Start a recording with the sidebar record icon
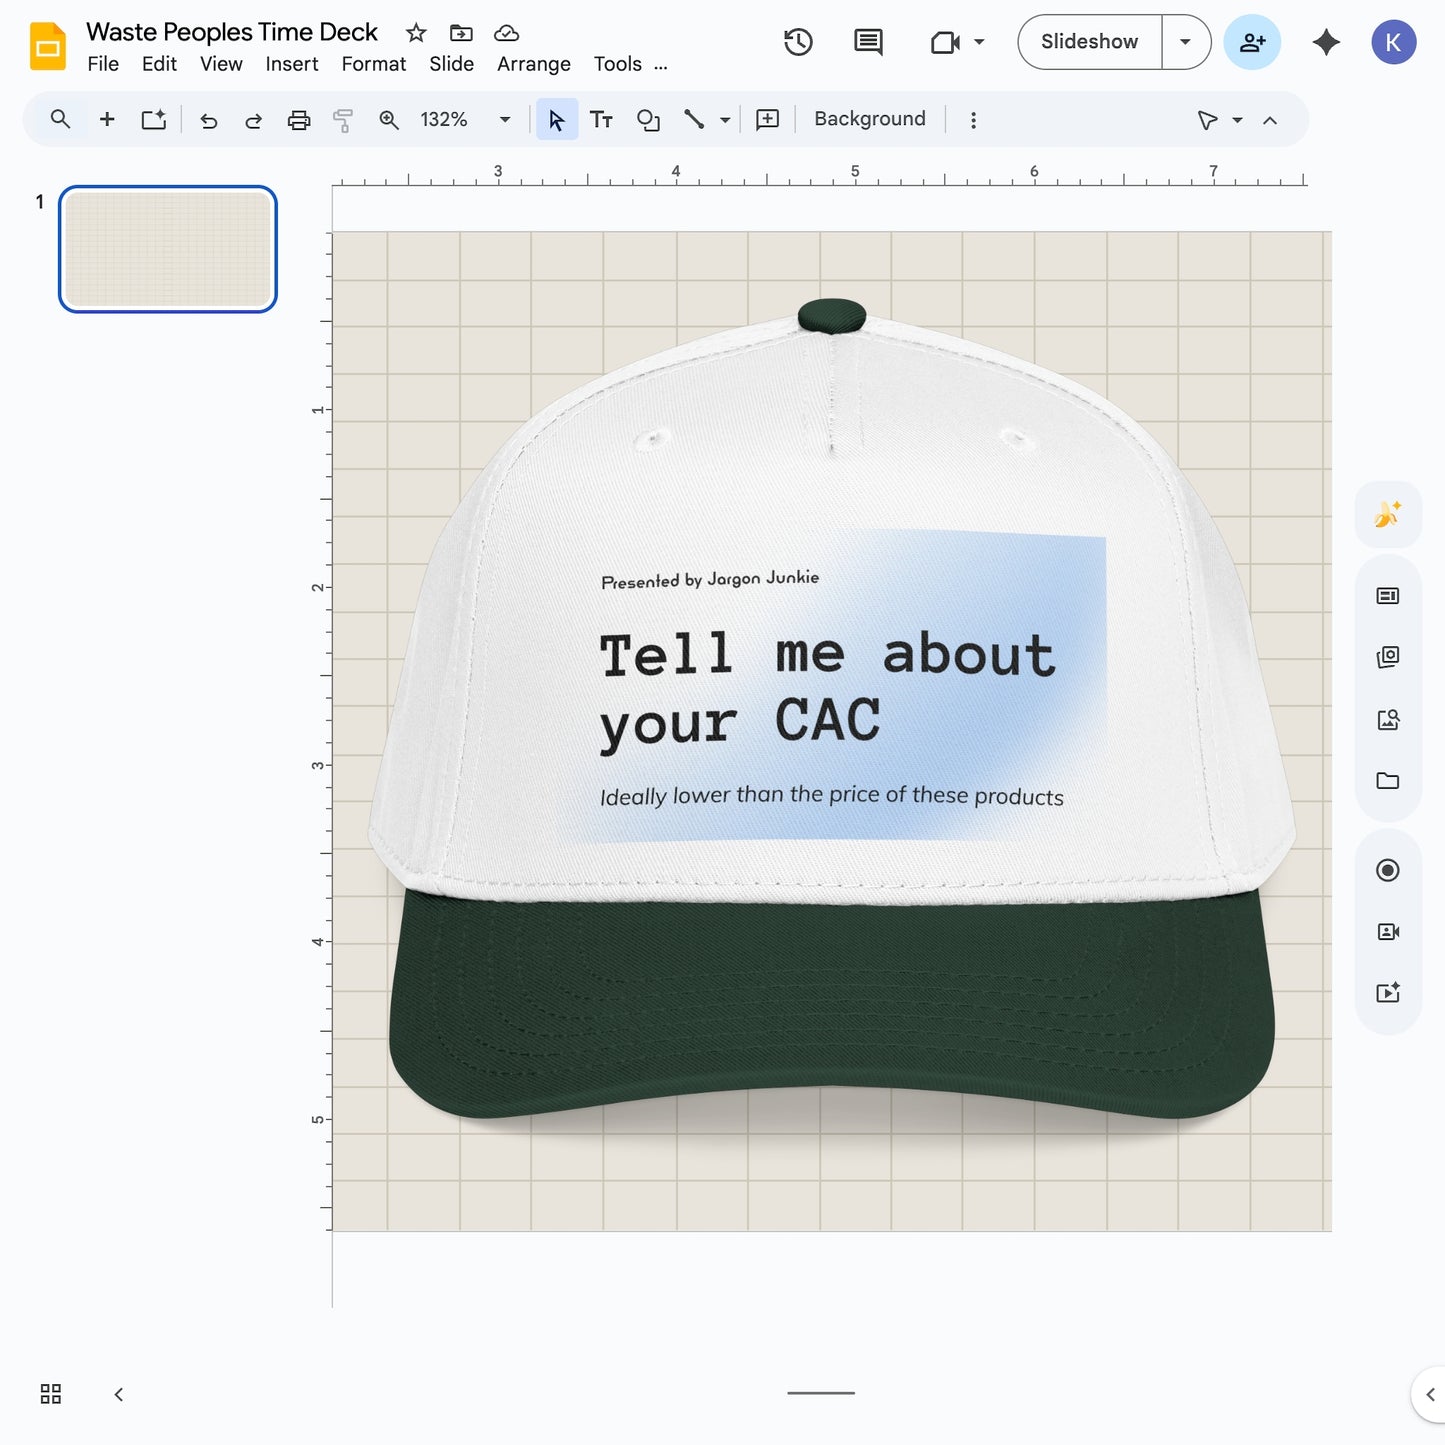Screen dimensions: 1445x1445 (x=1388, y=870)
